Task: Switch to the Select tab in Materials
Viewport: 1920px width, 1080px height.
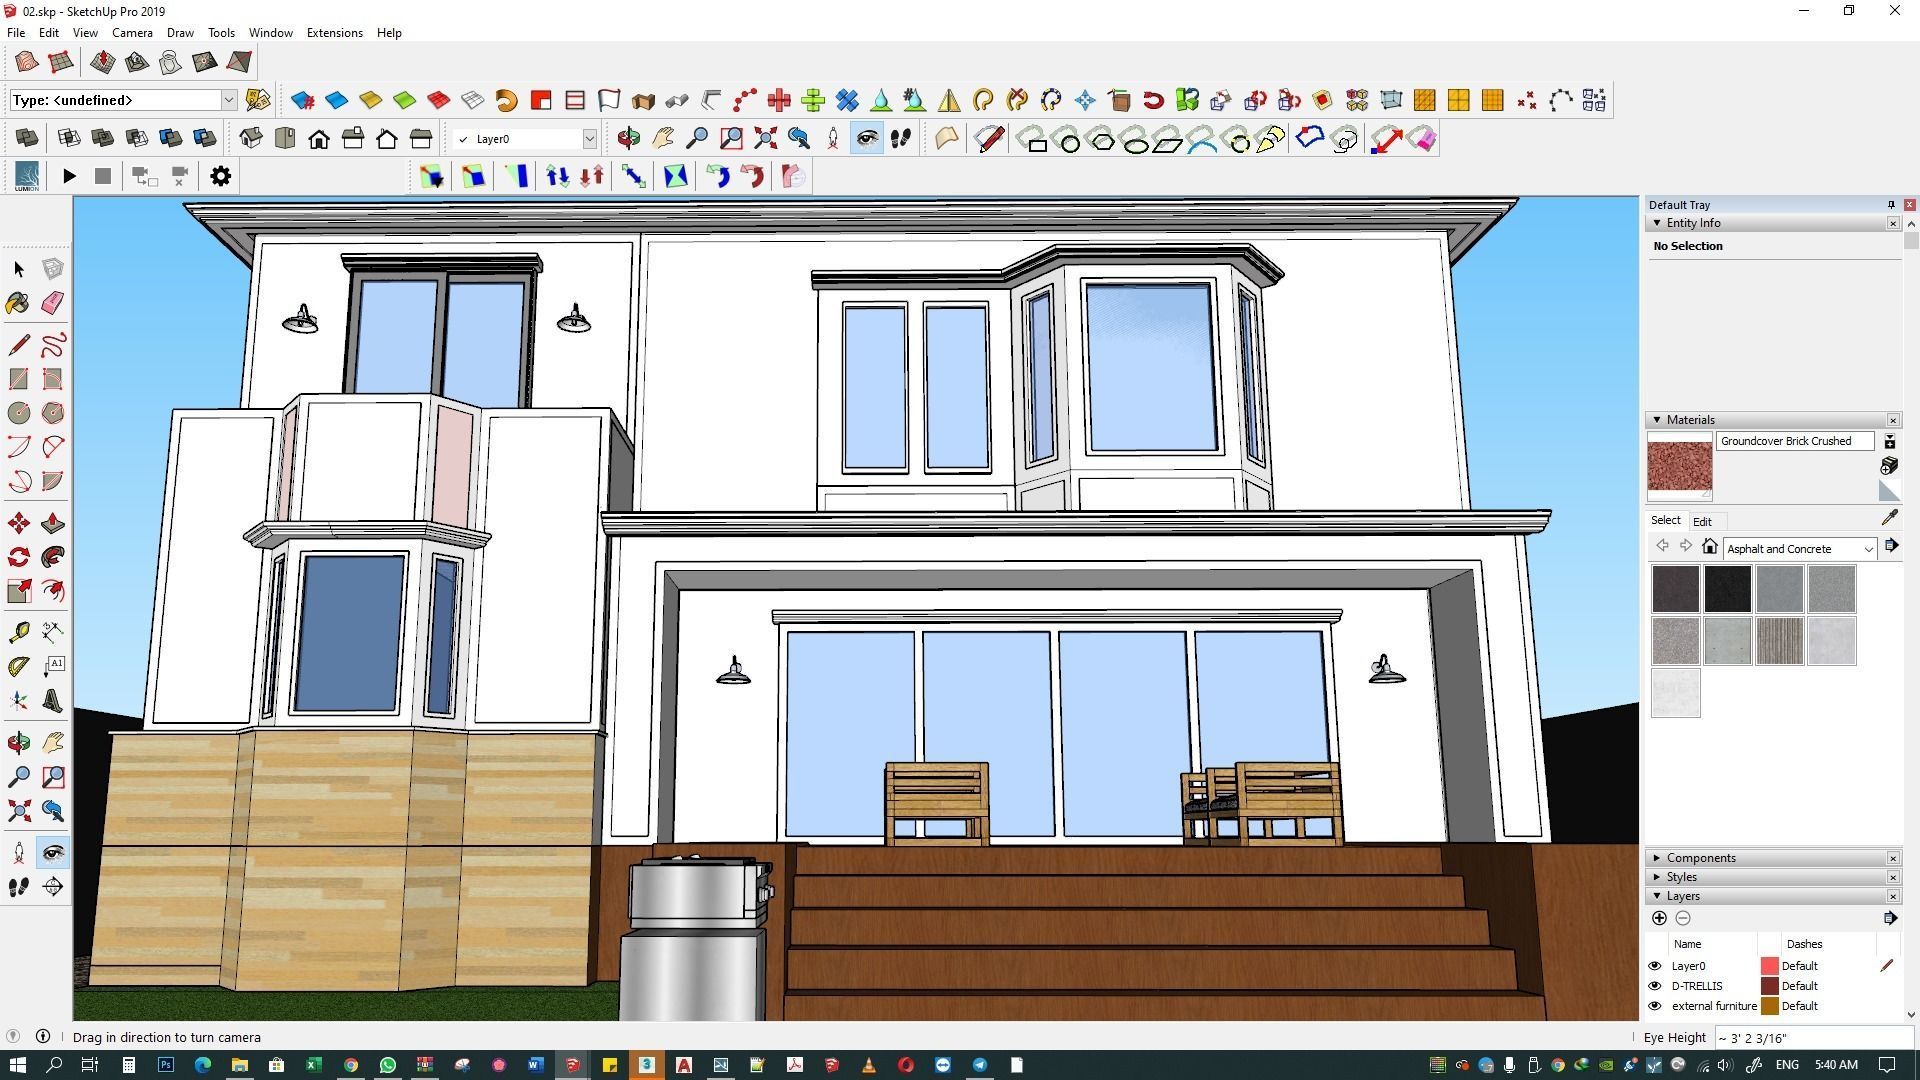Action: pyautogui.click(x=1665, y=520)
